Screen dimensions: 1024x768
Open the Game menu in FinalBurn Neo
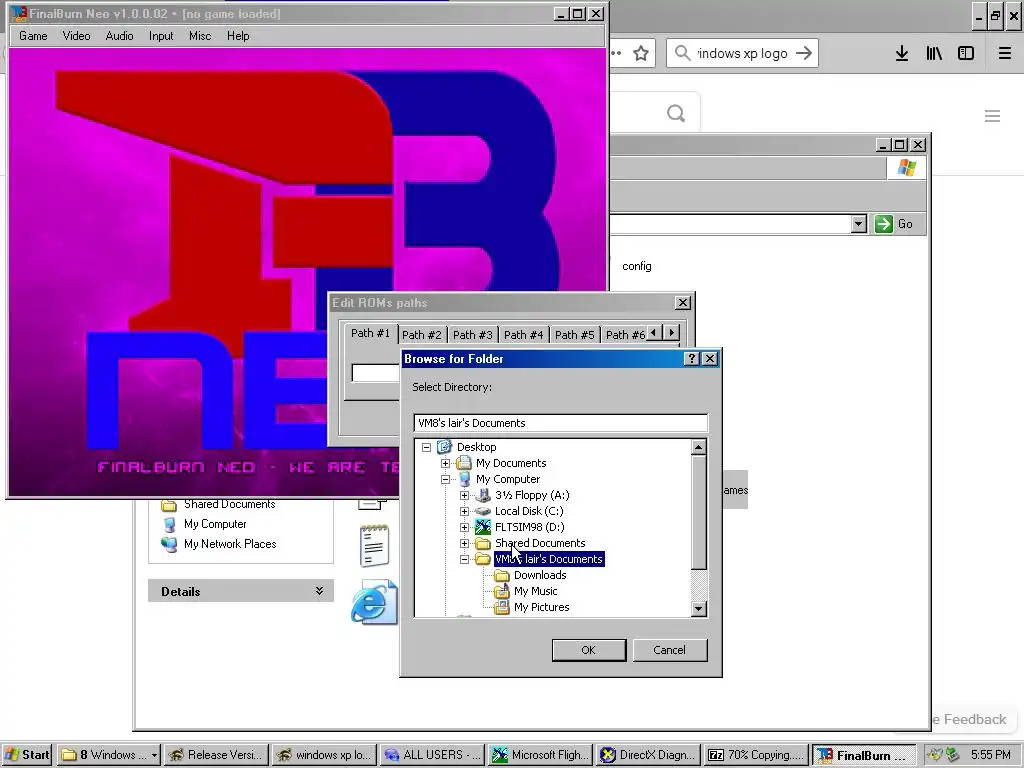[33, 36]
